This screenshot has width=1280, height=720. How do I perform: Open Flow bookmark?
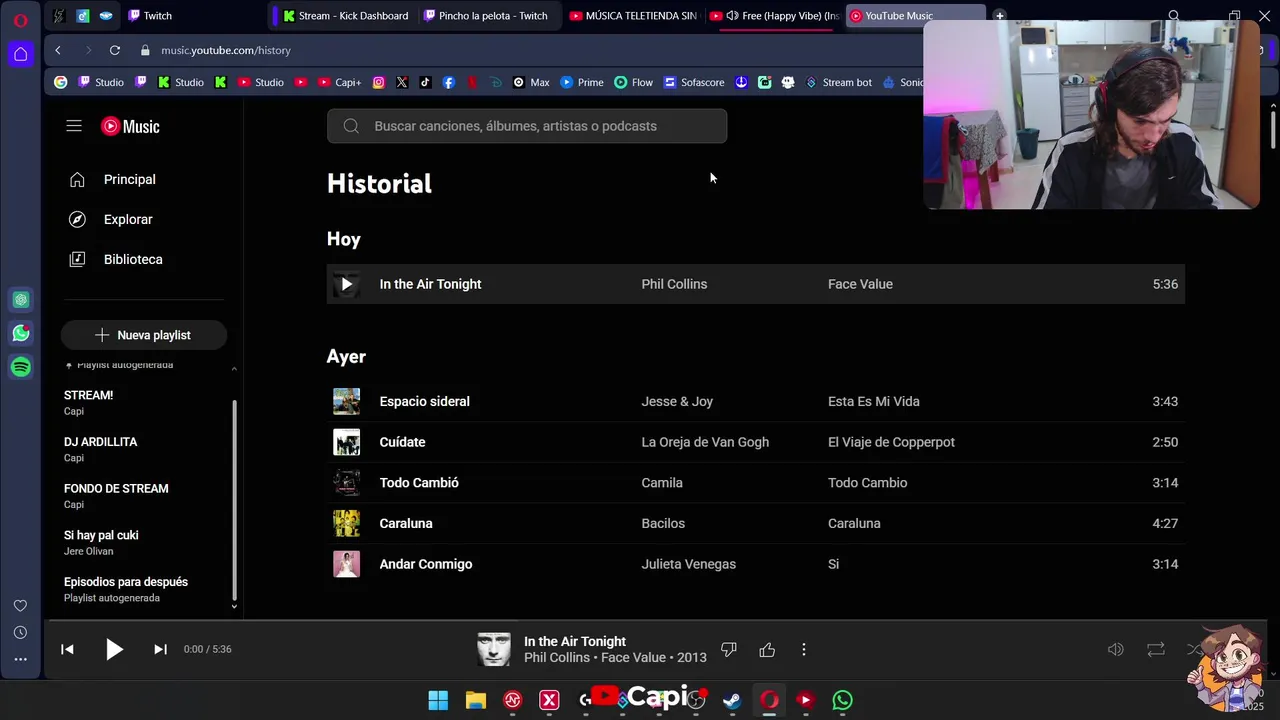pos(633,83)
